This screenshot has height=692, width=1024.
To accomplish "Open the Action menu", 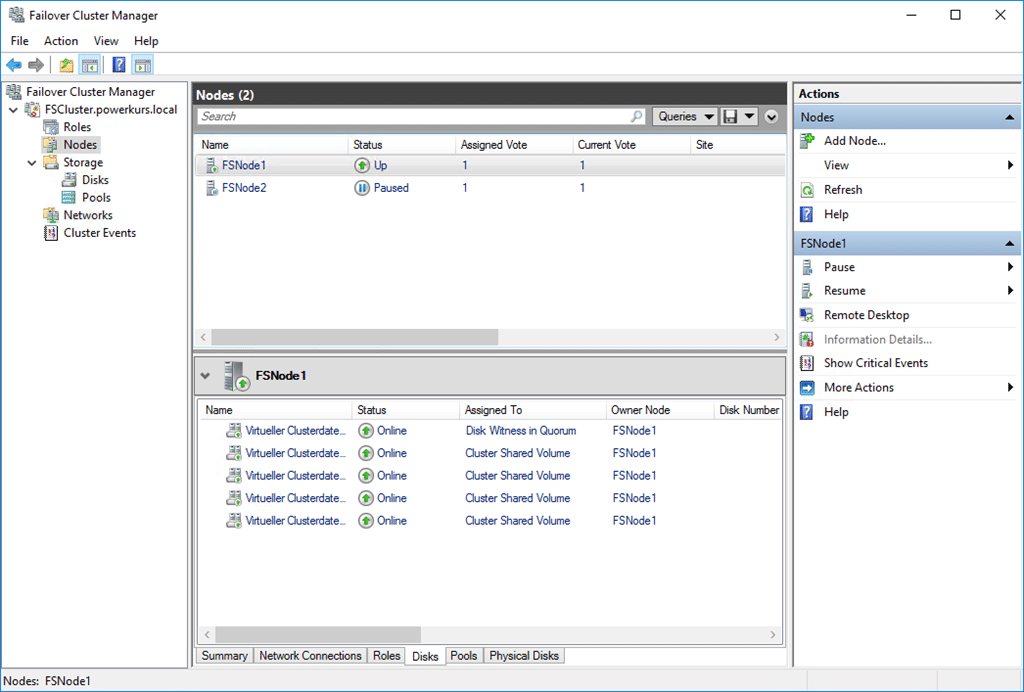I will (61, 40).
